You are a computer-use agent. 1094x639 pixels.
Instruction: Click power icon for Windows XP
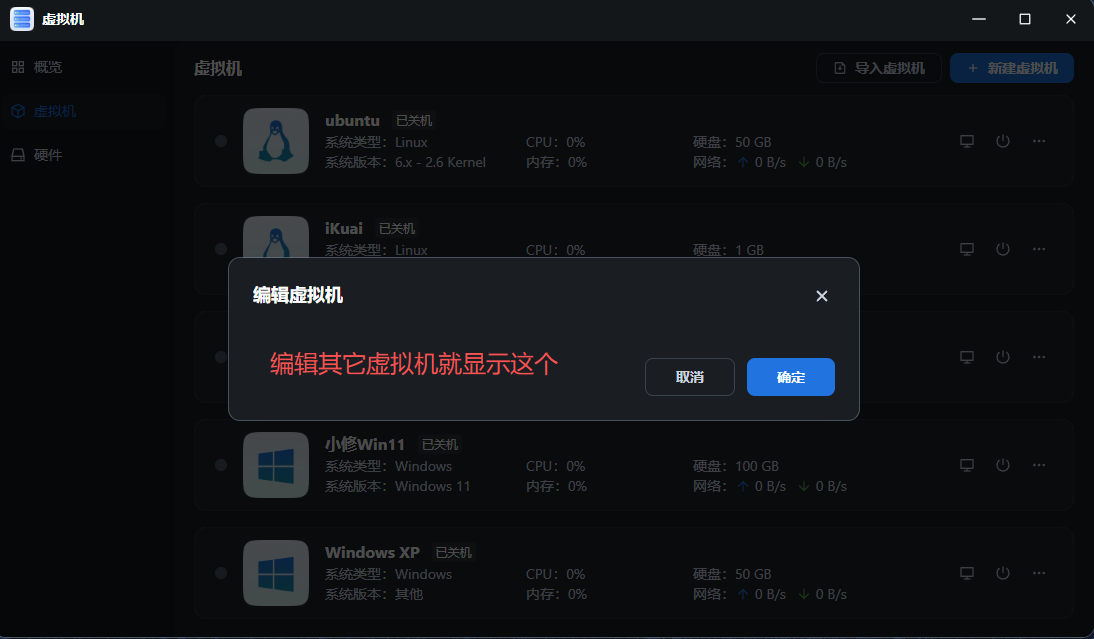[1003, 573]
